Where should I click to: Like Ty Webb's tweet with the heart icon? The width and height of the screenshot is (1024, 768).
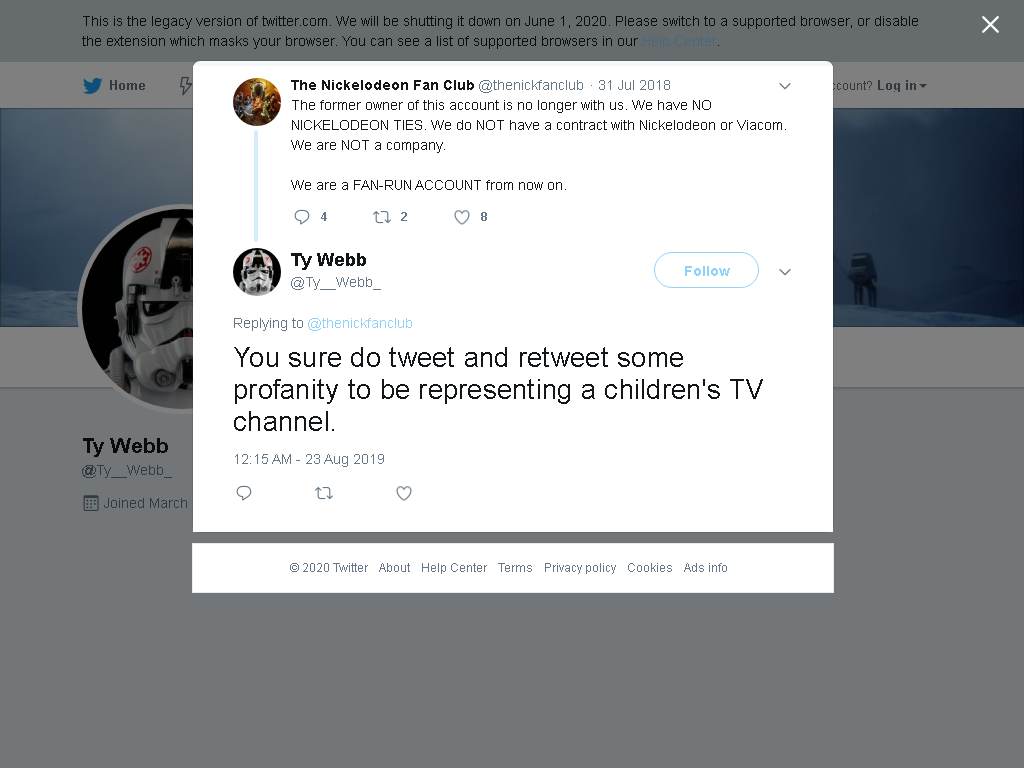[404, 493]
